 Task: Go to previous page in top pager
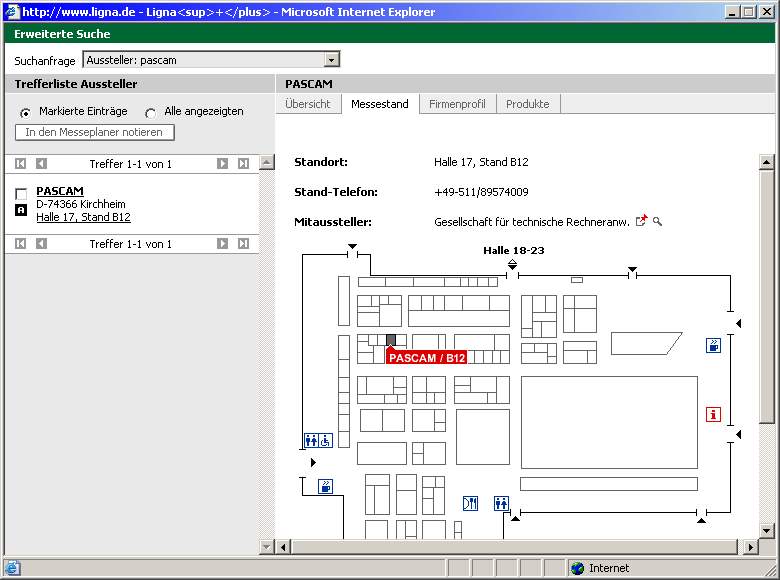[41, 164]
